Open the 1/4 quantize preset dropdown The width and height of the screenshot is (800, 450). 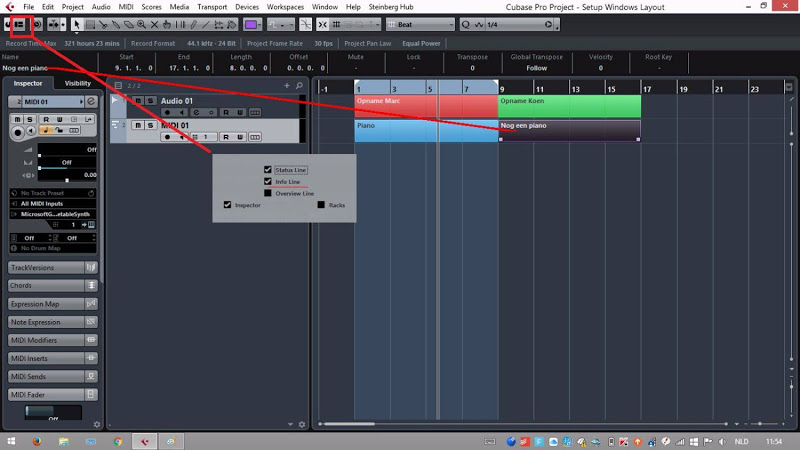coord(519,24)
